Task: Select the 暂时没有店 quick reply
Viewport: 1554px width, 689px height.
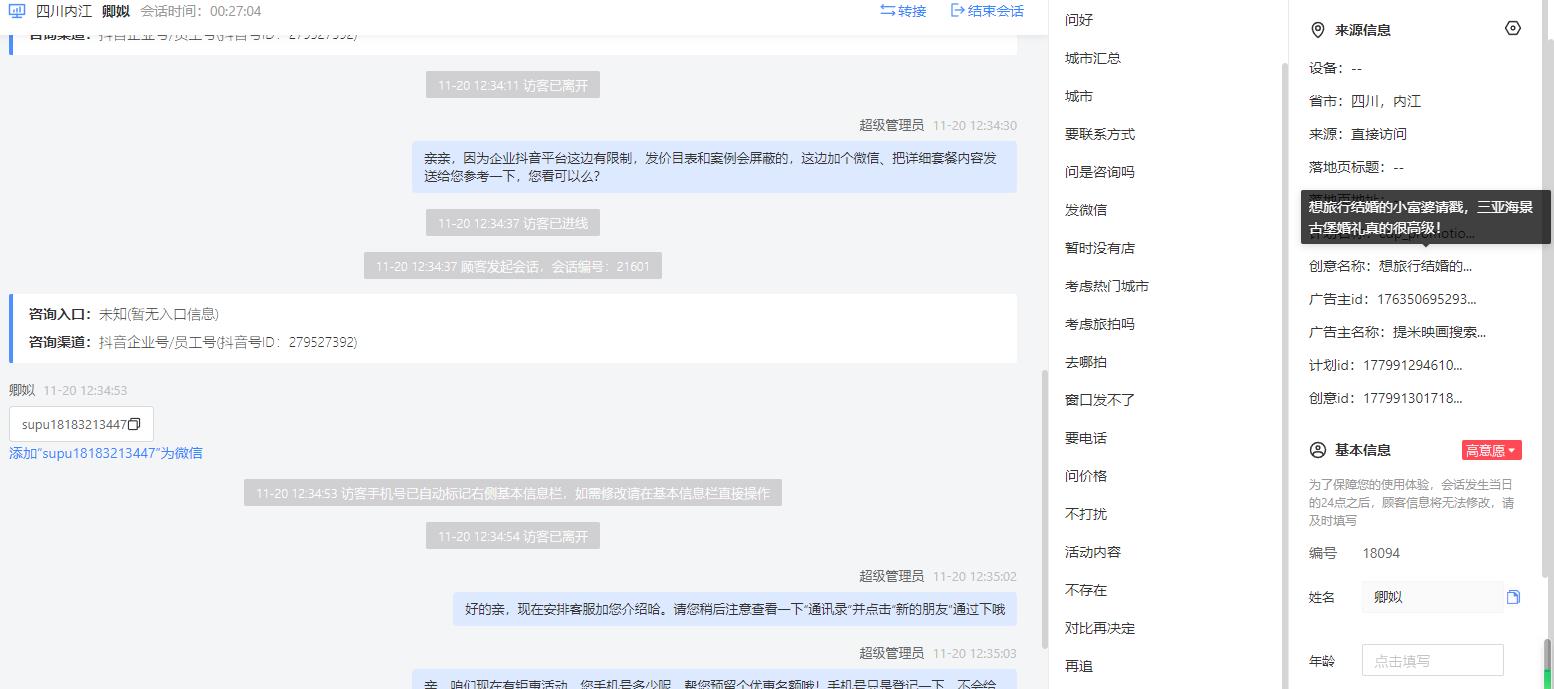Action: coord(1100,248)
